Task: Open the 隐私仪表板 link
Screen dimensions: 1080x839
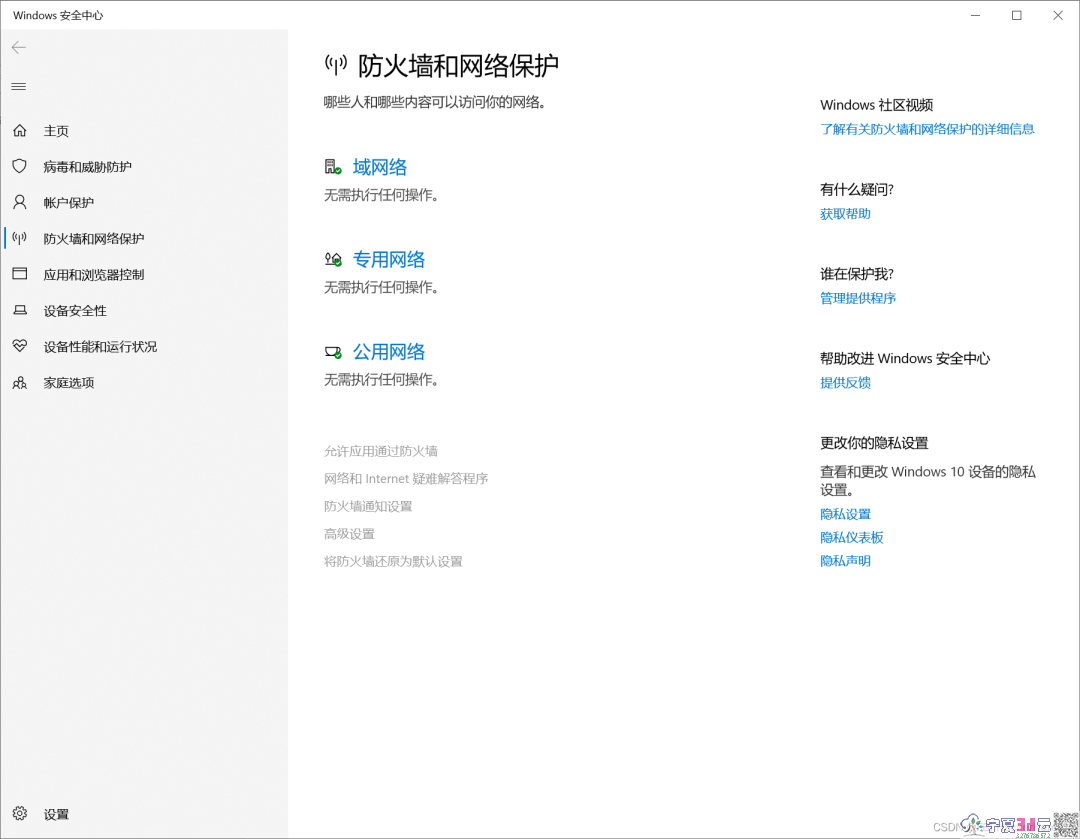Action: click(x=851, y=537)
